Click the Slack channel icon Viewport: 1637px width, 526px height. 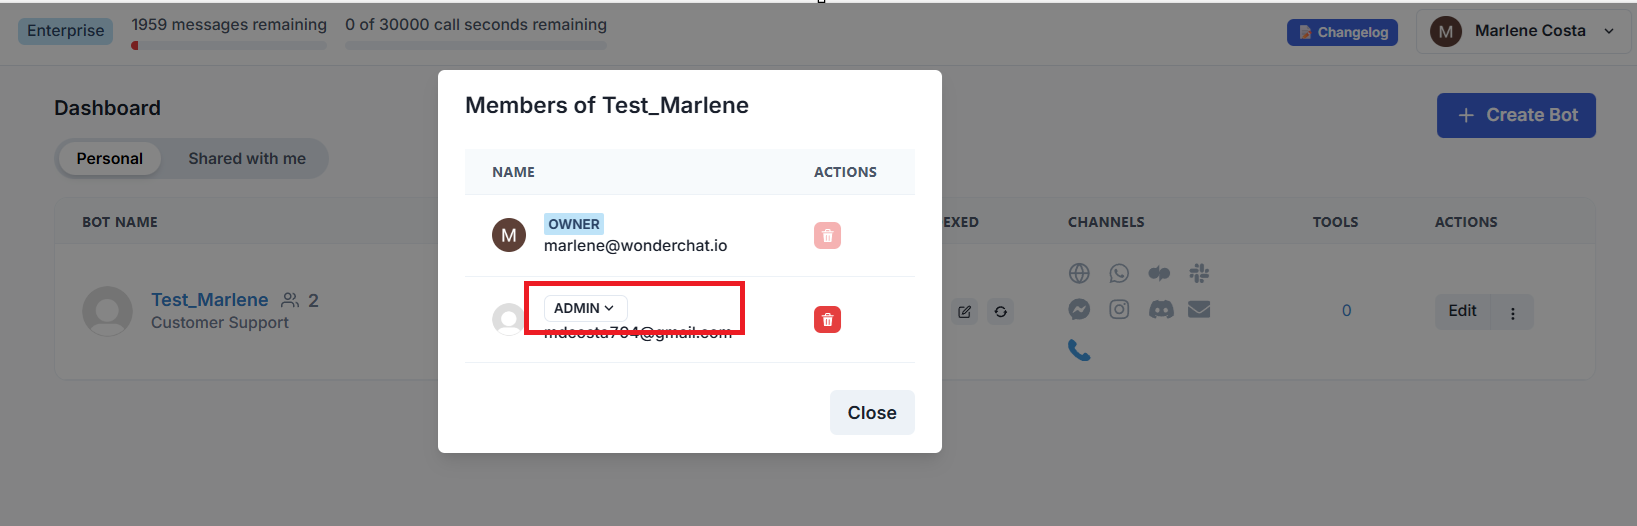(1199, 273)
